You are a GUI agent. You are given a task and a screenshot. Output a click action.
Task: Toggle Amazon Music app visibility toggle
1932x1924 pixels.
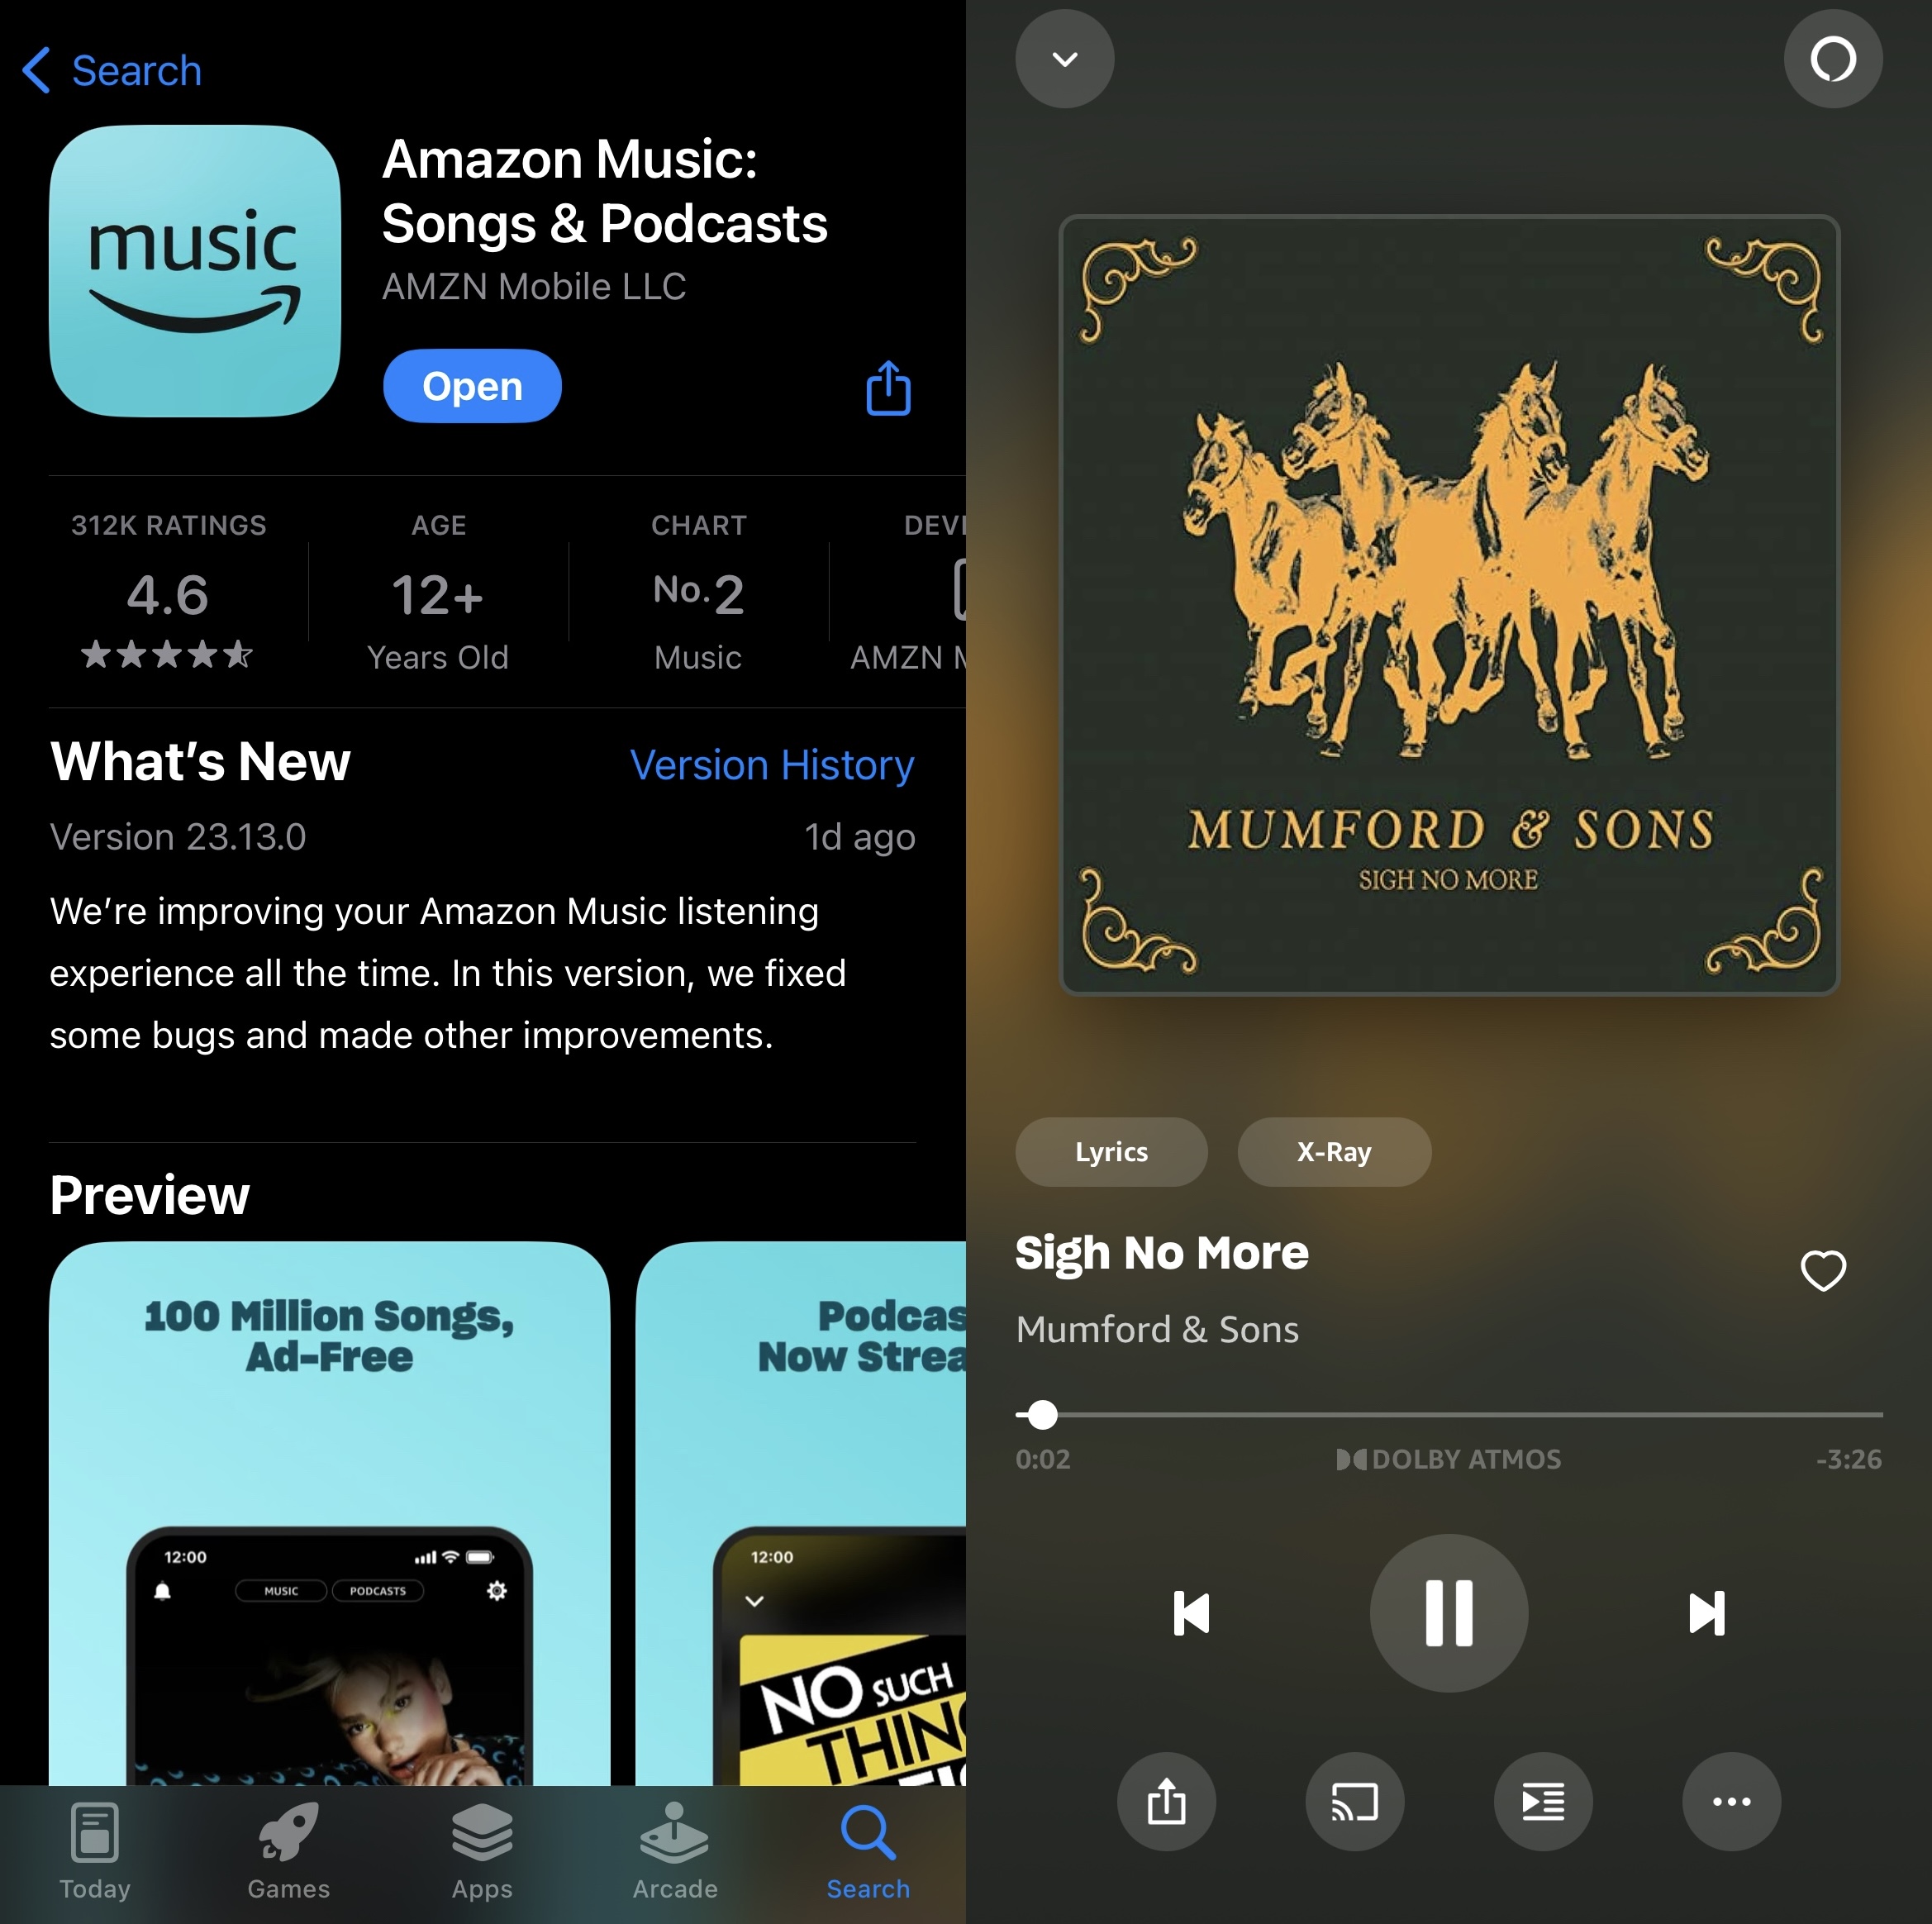[1064, 58]
